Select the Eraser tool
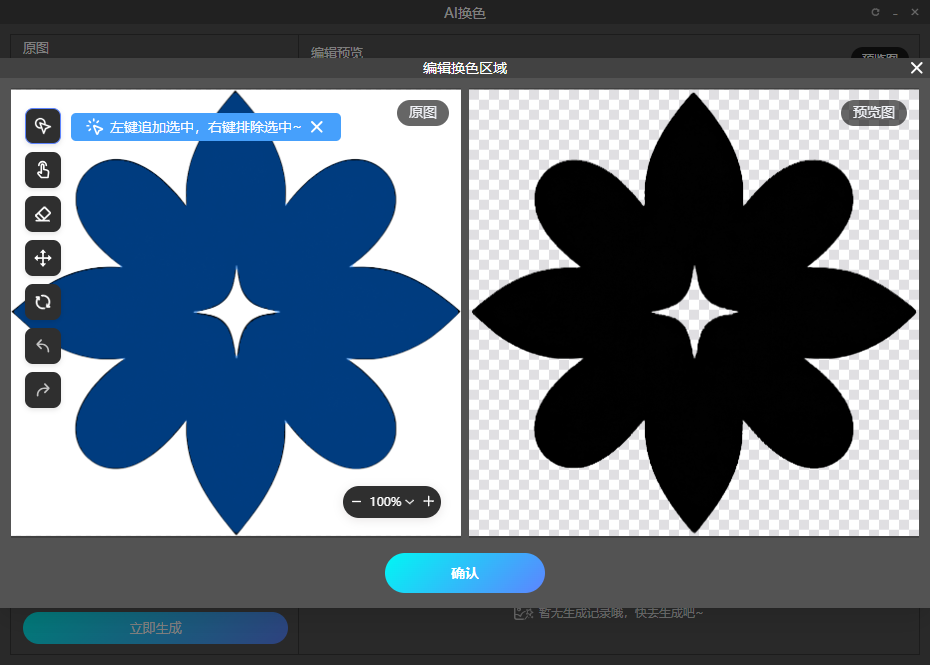Viewport: 930px width, 665px height. (43, 214)
